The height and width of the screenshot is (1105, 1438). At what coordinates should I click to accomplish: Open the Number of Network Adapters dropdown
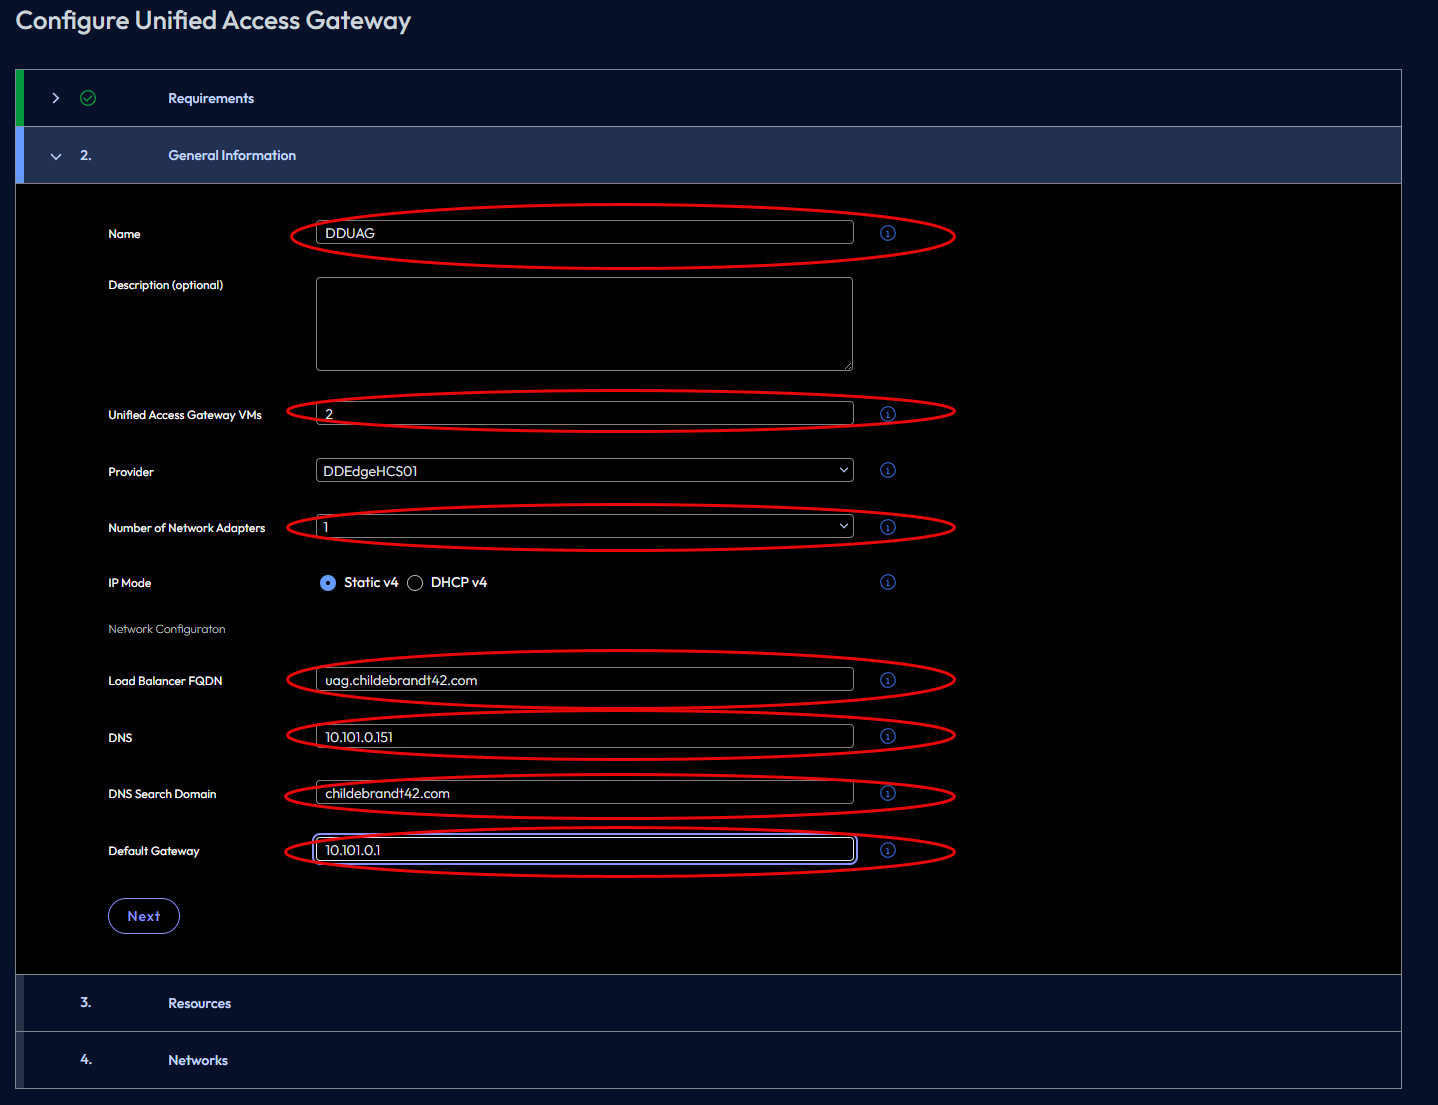pyautogui.click(x=584, y=527)
